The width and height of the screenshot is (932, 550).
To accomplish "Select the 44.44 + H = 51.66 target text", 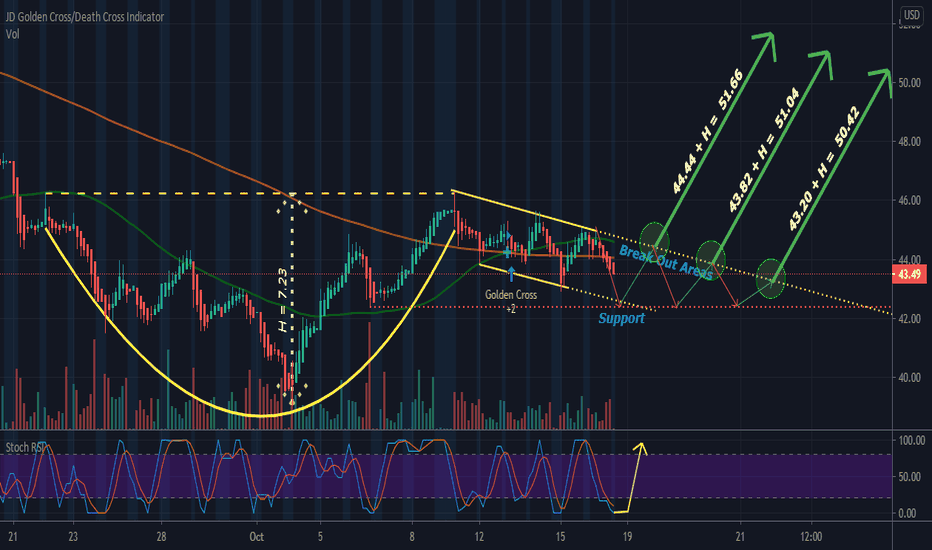I will (707, 131).
